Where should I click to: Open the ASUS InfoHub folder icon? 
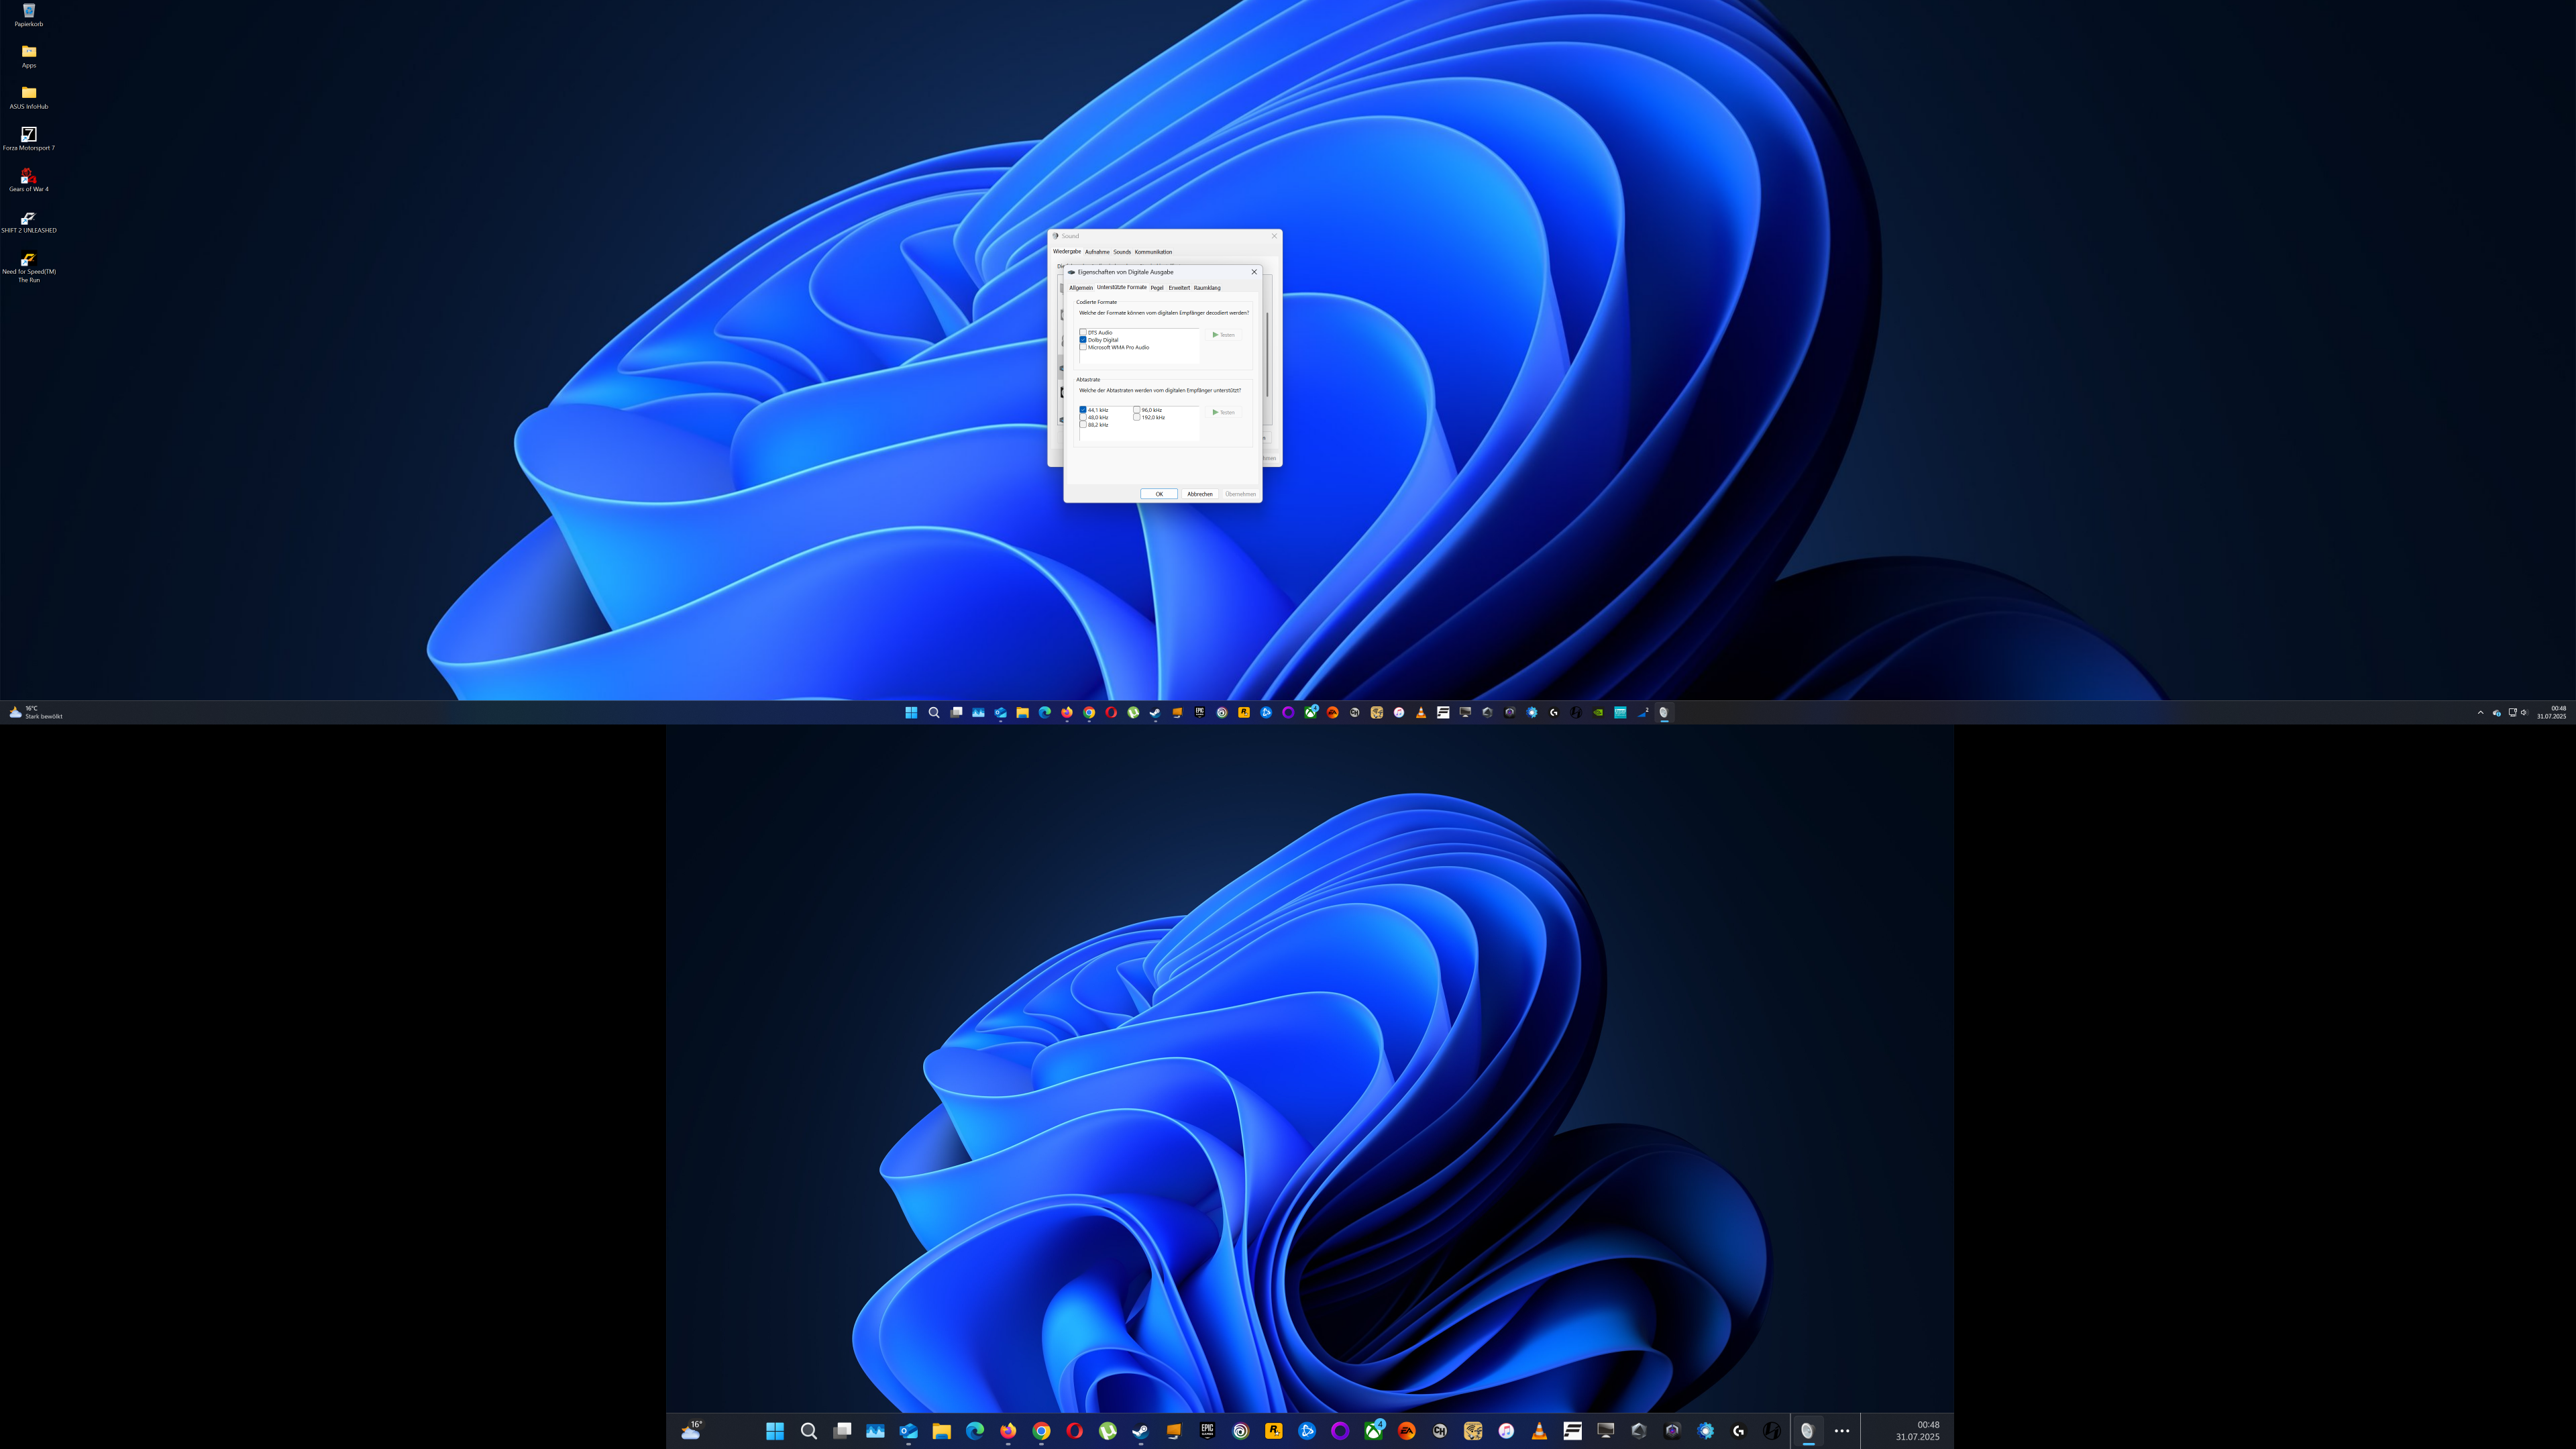(28, 93)
